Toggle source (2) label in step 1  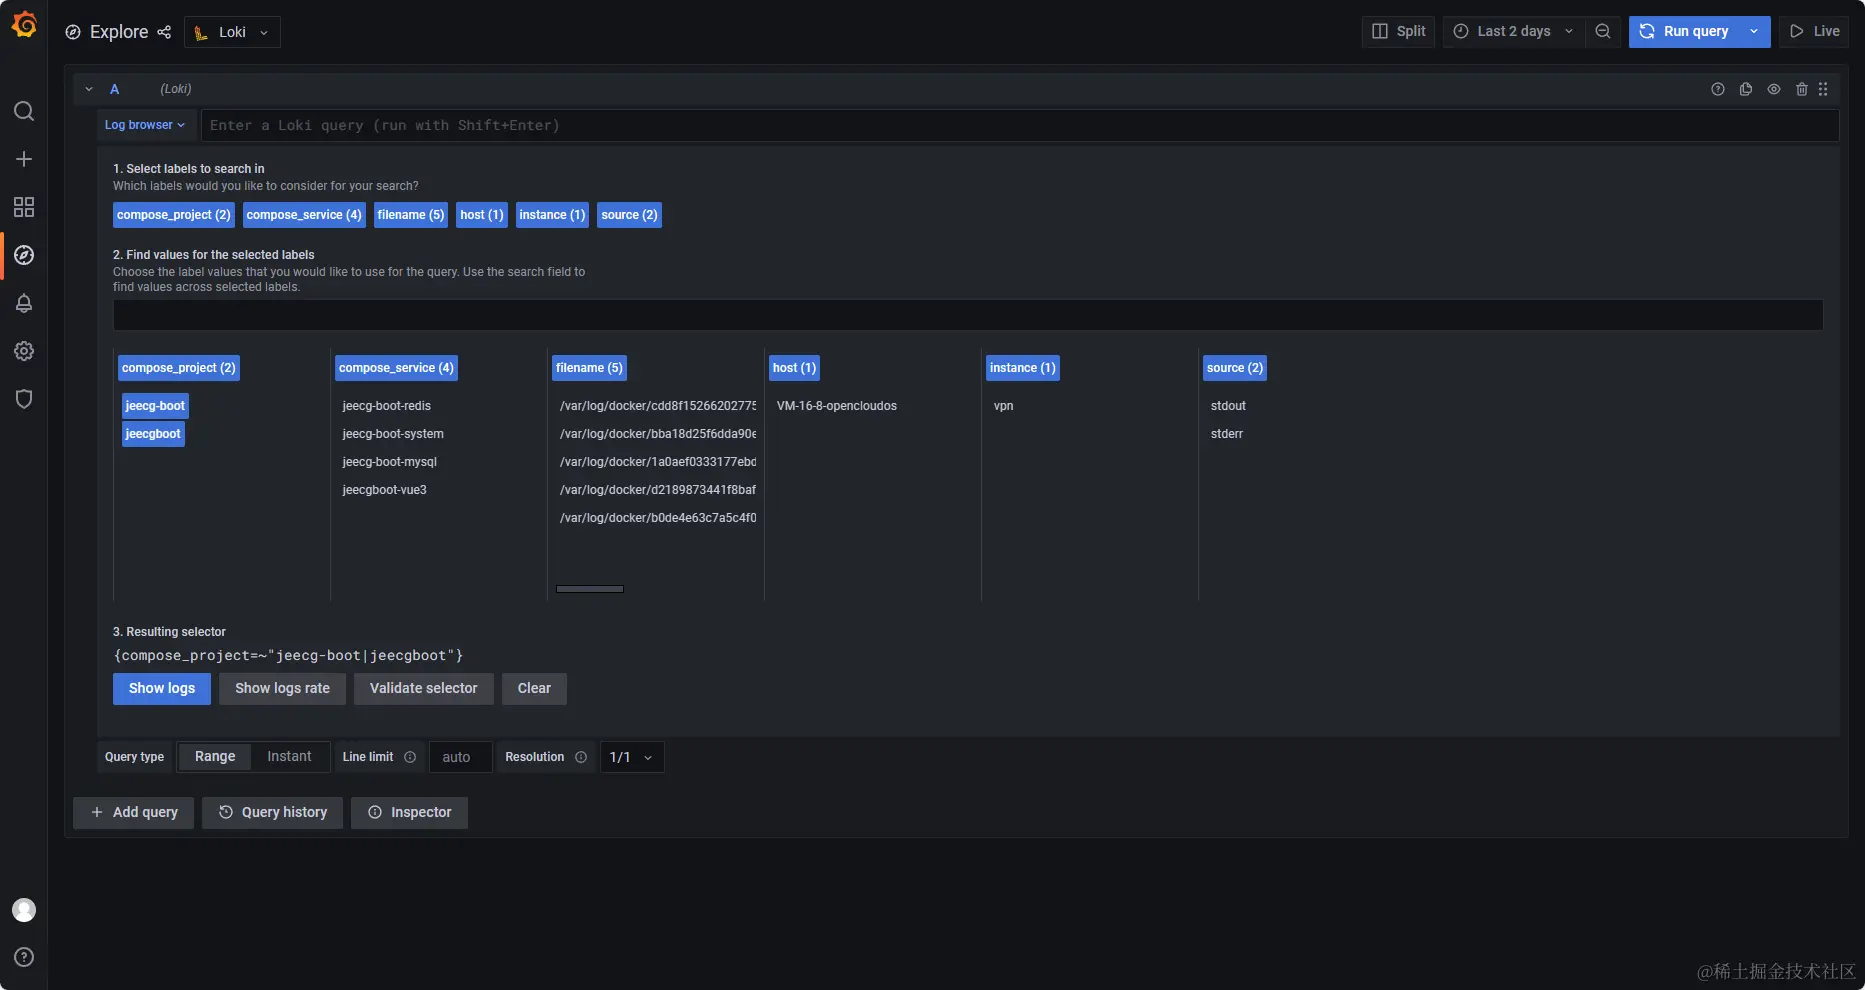click(x=629, y=215)
